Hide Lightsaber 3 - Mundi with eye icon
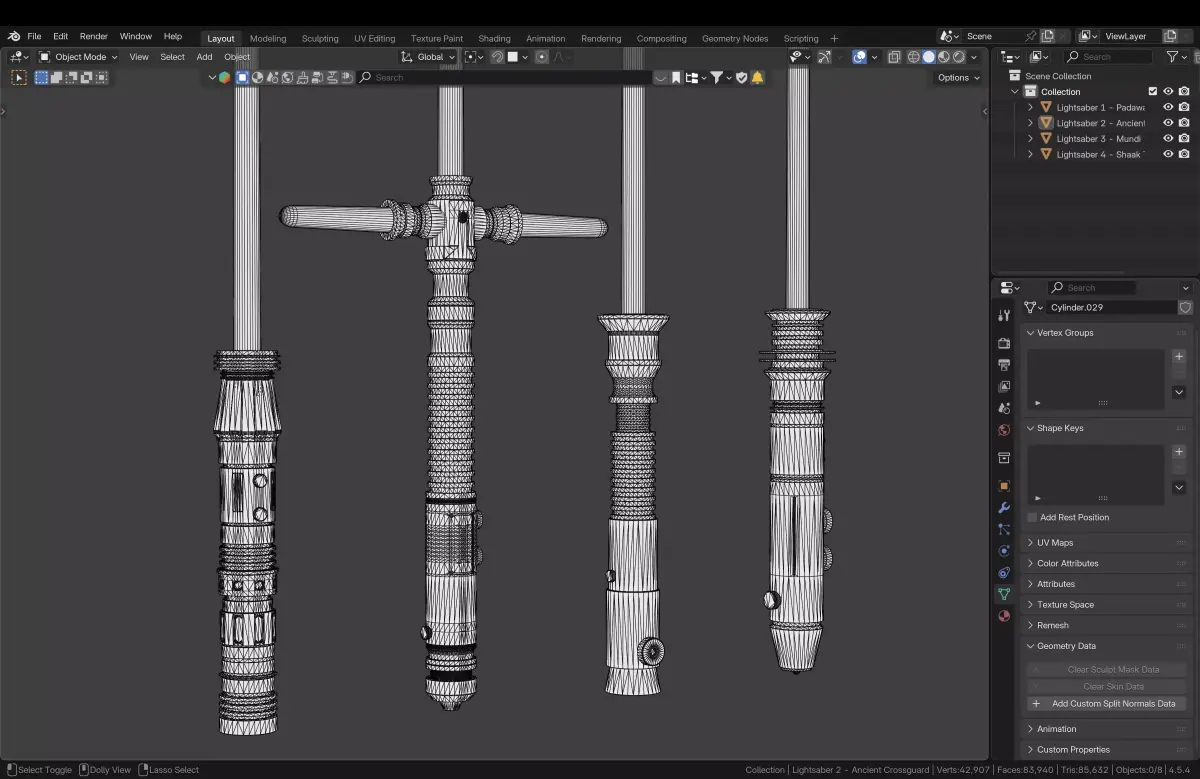This screenshot has height=779, width=1200. pos(1168,138)
